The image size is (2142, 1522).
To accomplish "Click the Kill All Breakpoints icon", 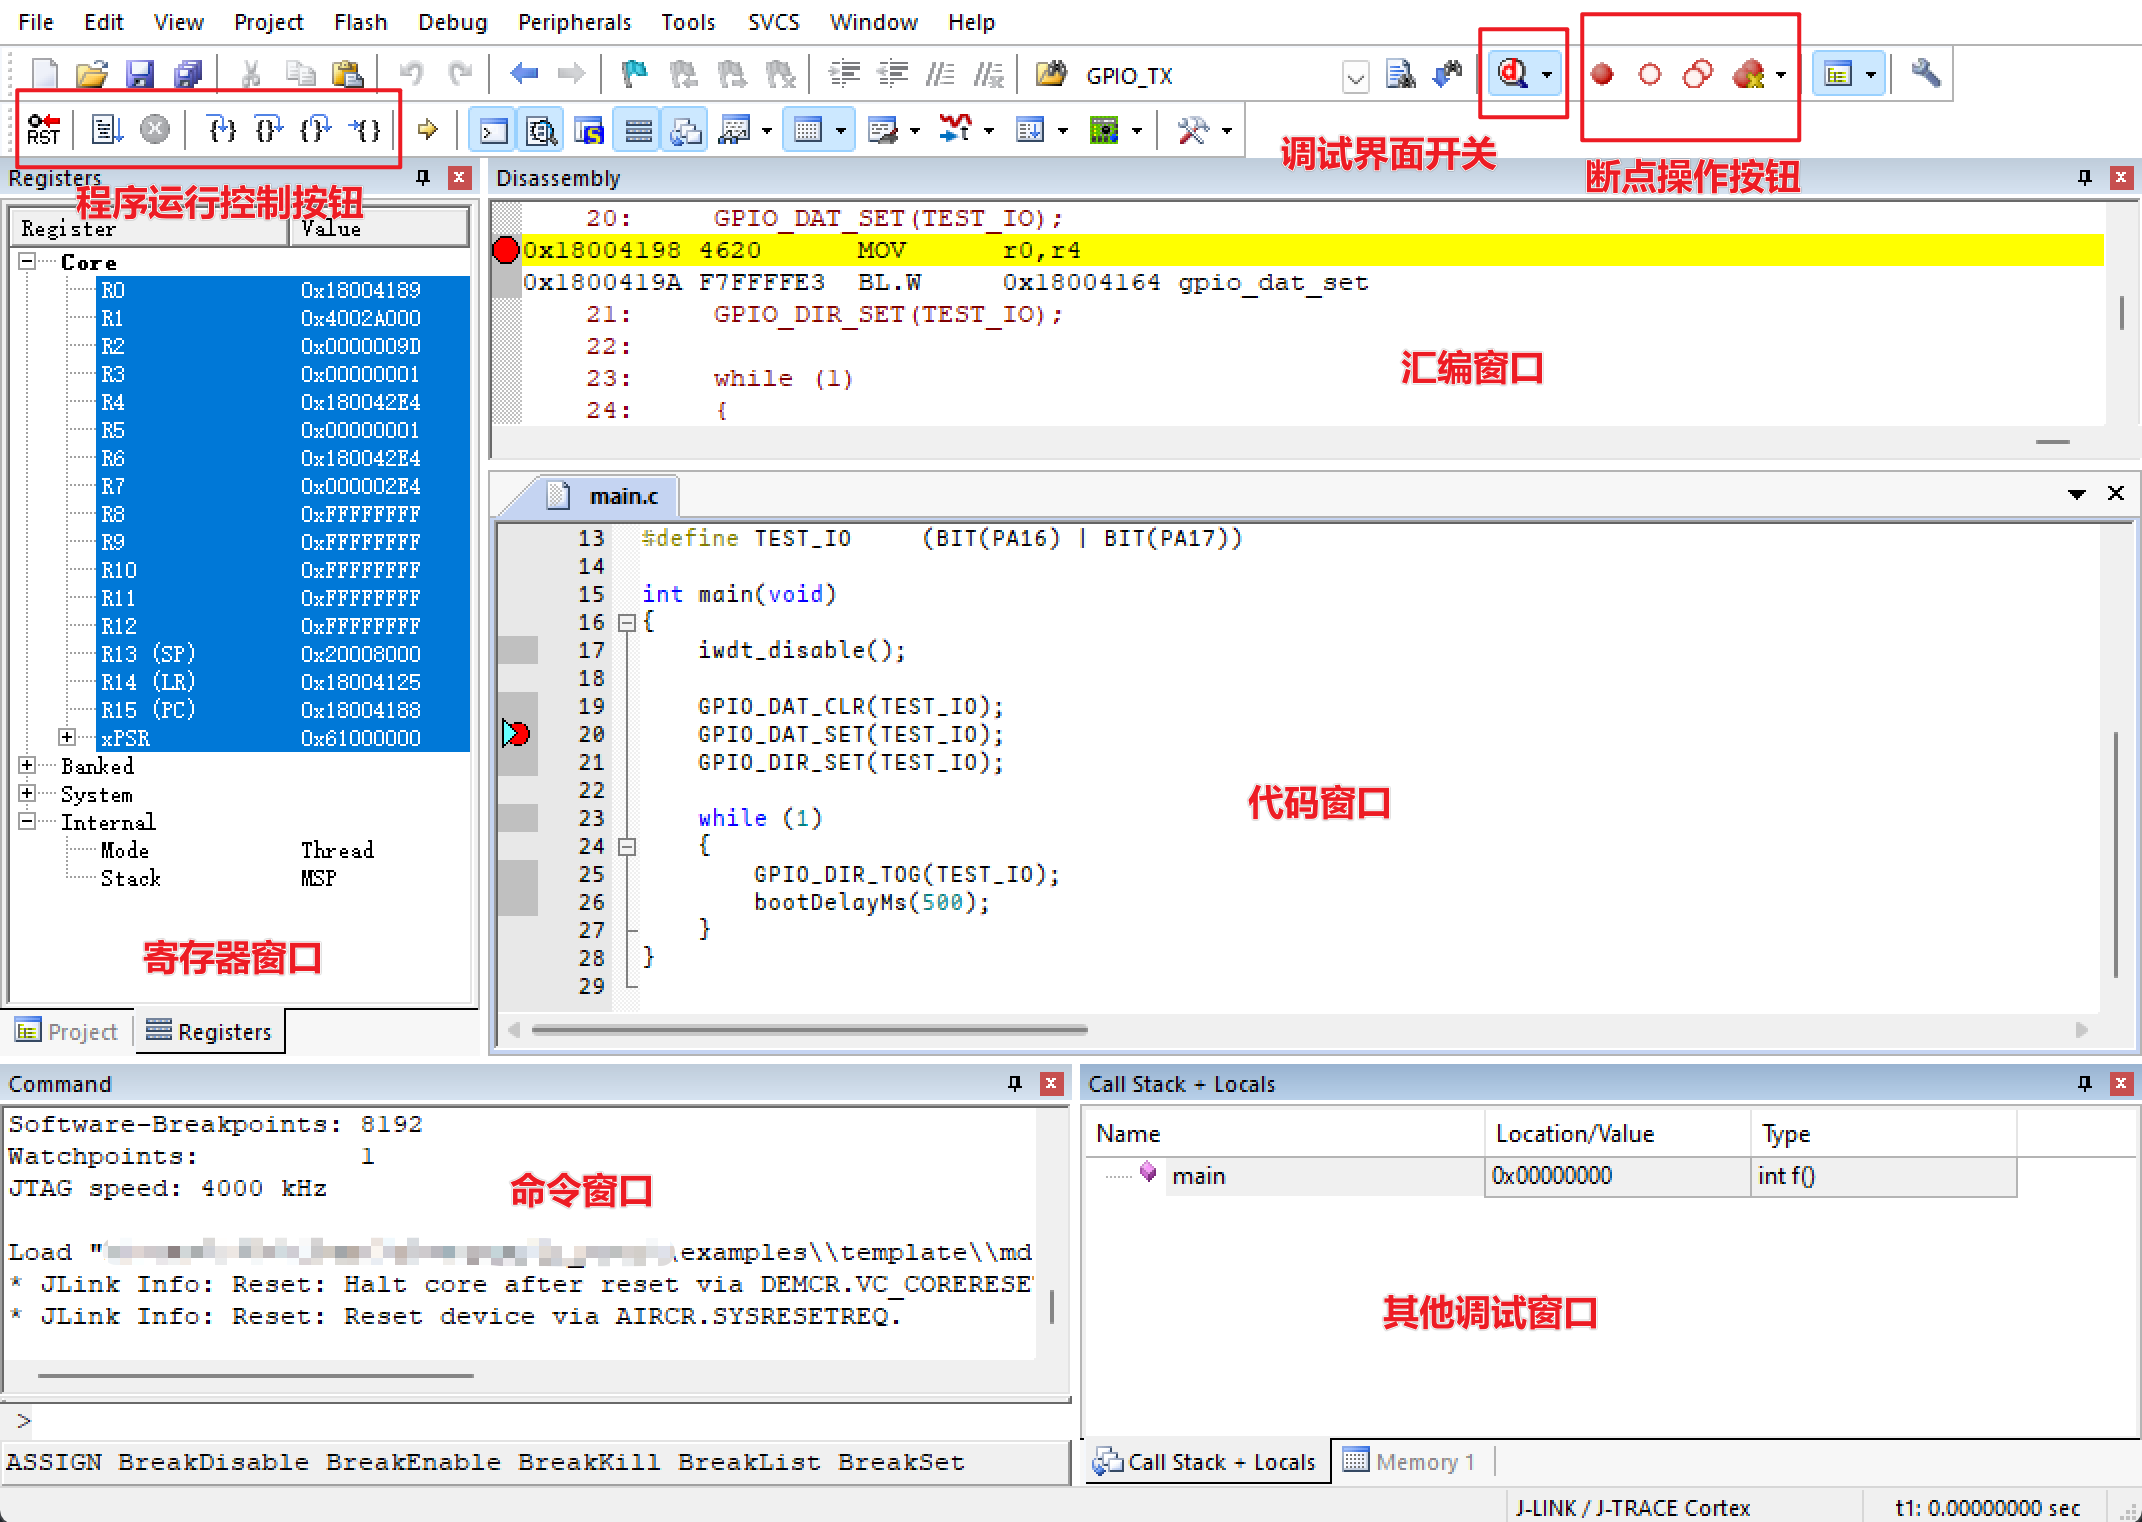I will click(x=1748, y=74).
